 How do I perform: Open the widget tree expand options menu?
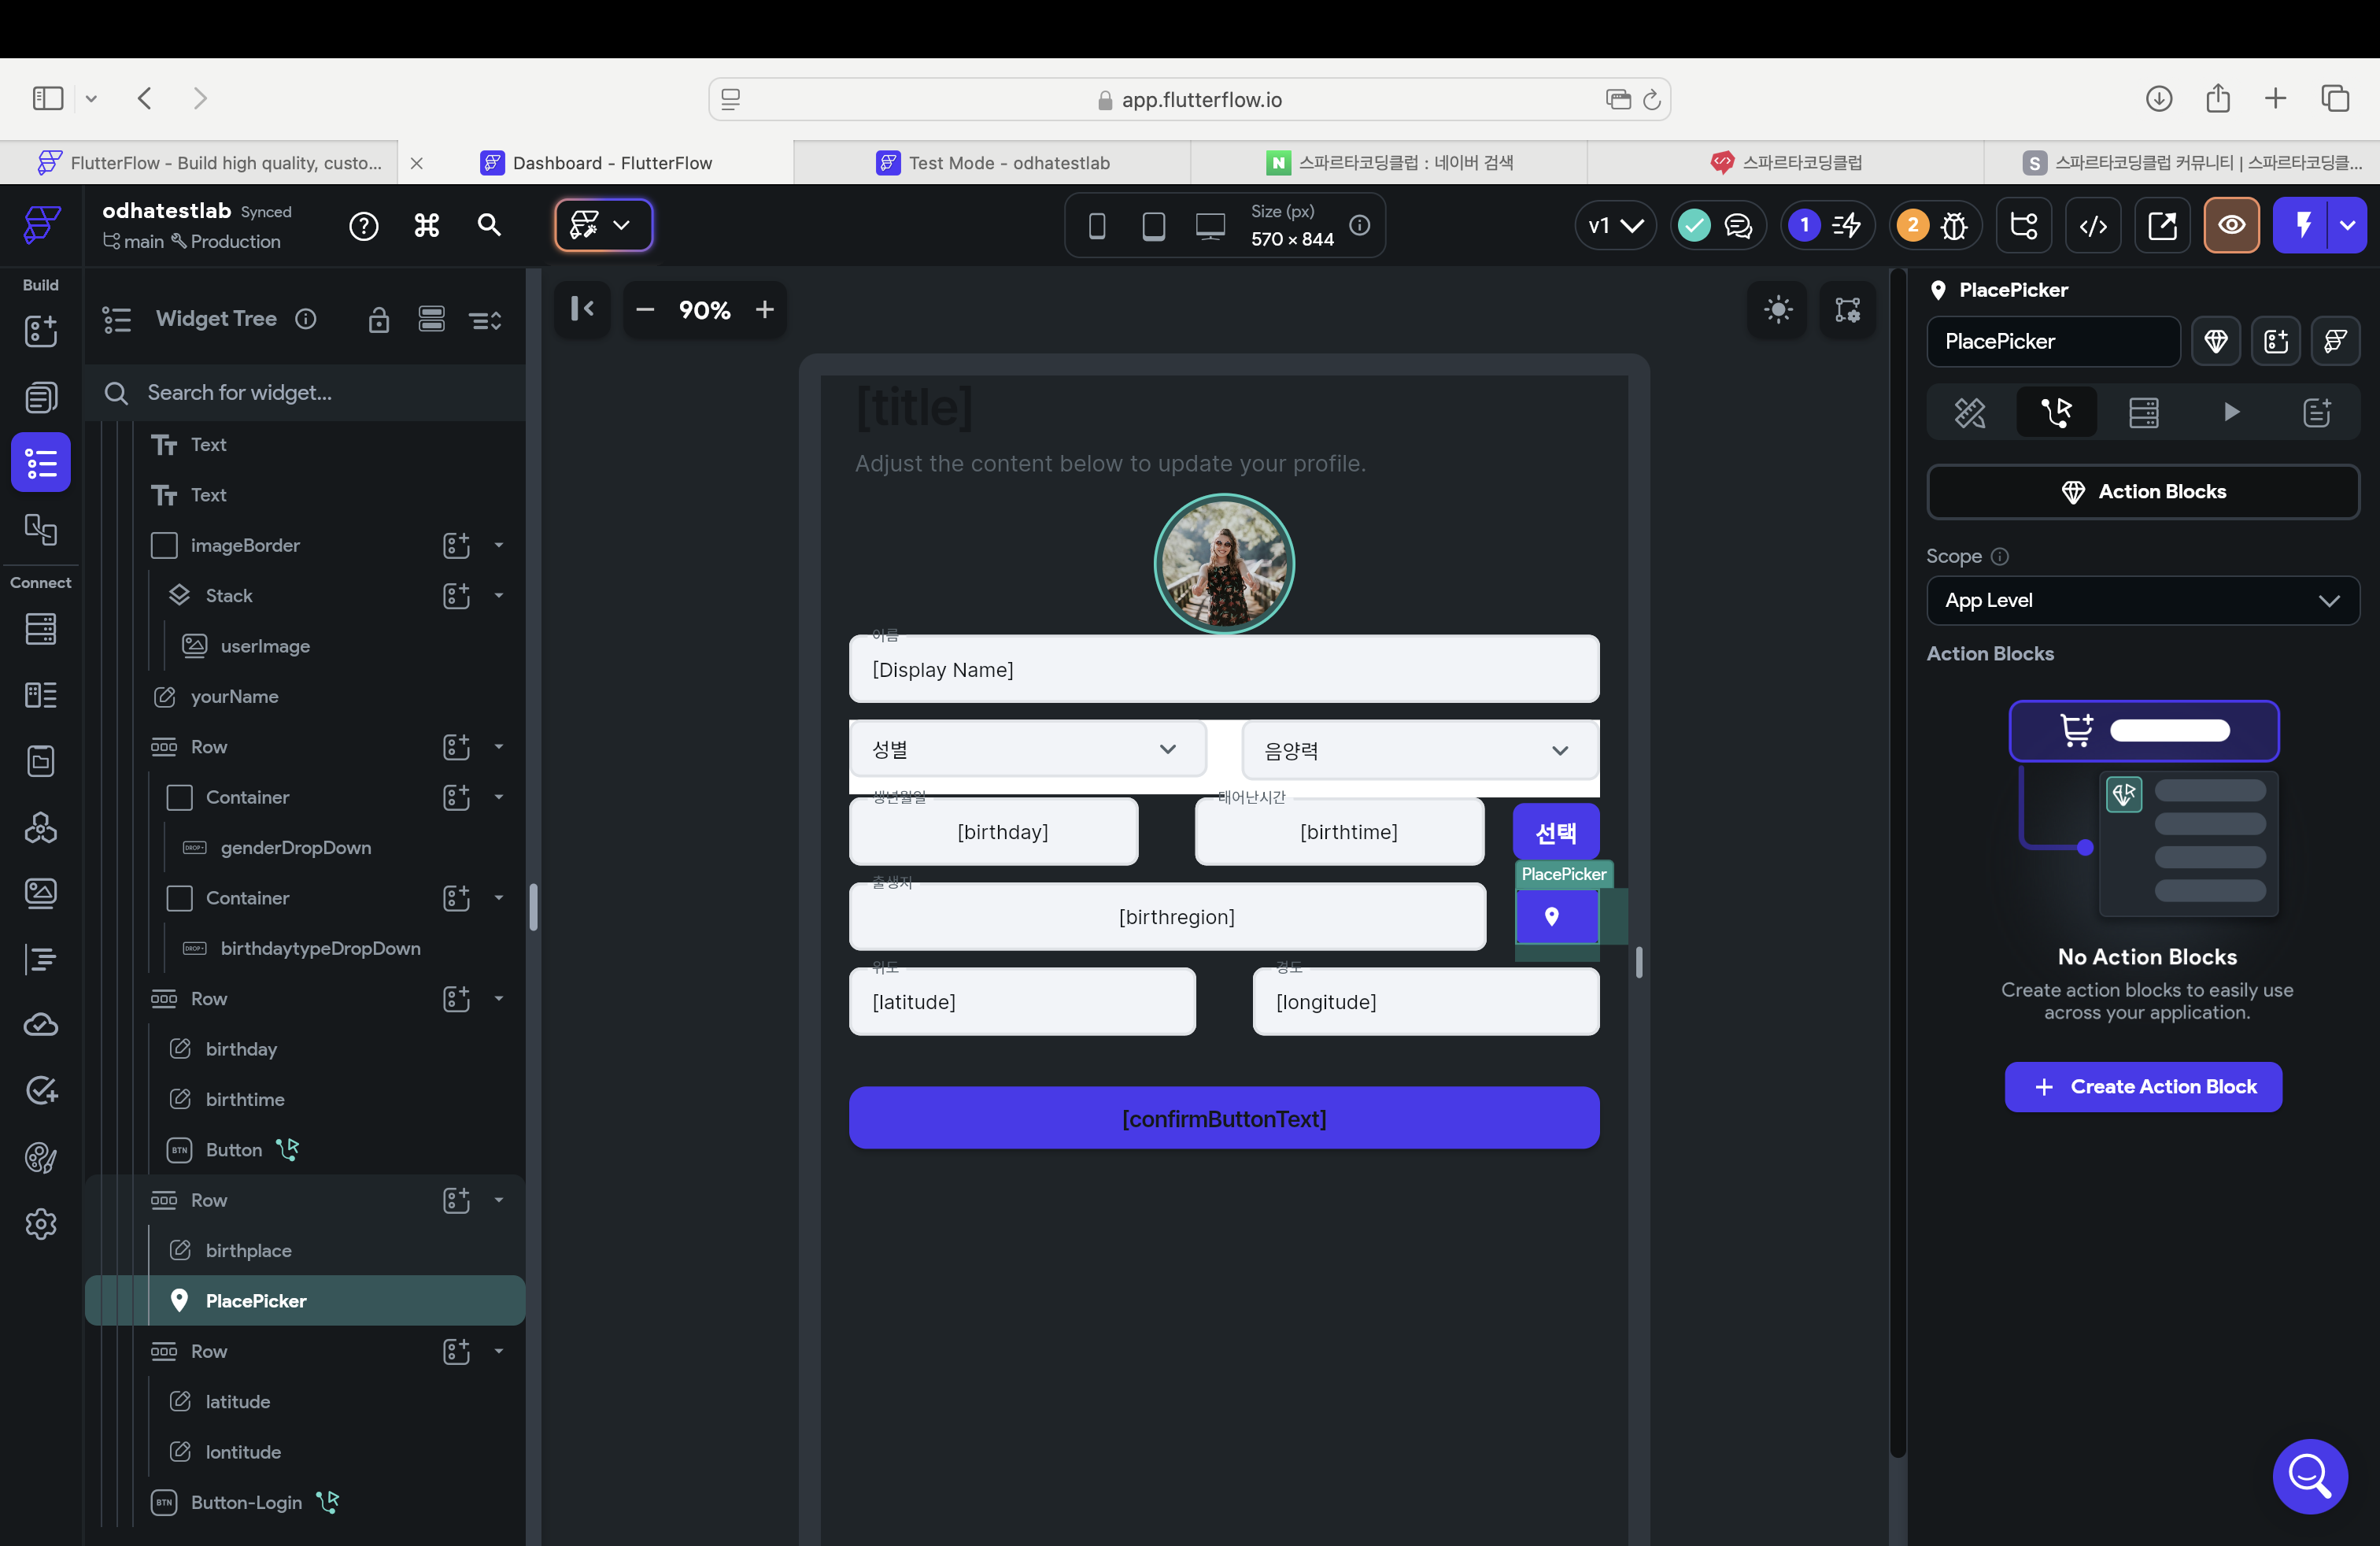click(486, 320)
